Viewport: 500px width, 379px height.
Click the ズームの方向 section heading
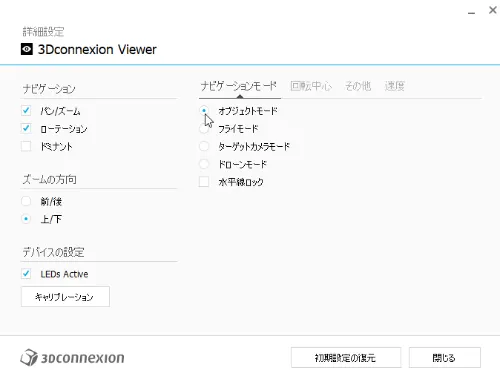50,179
